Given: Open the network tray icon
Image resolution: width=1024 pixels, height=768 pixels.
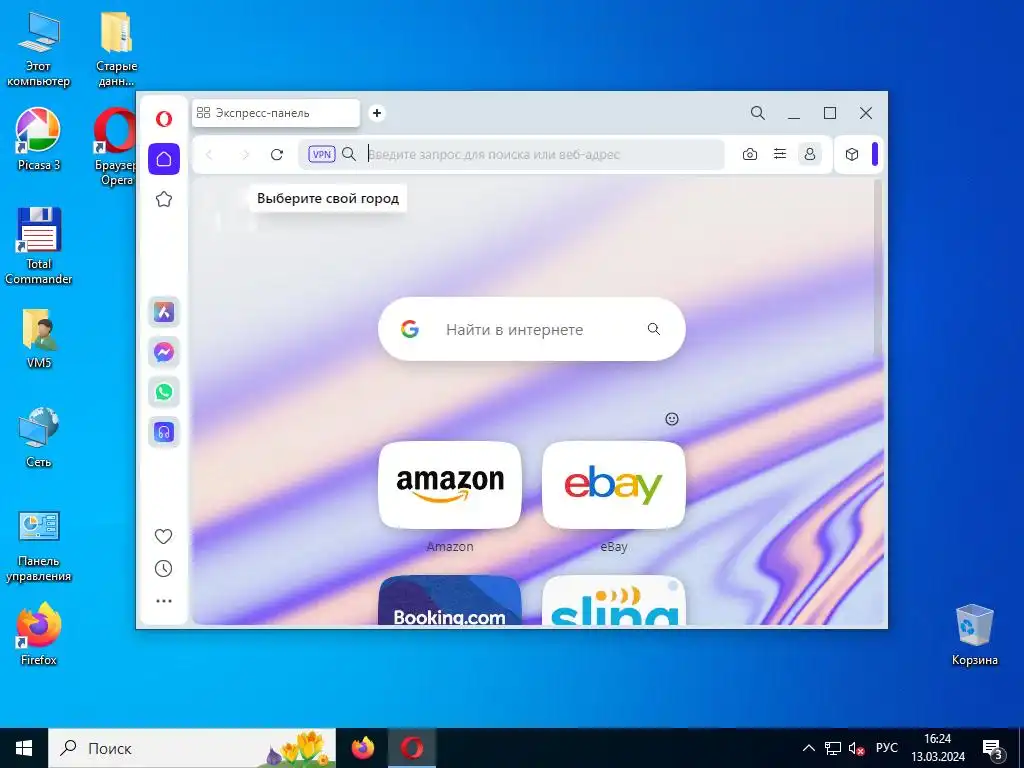Looking at the screenshot, I should click(x=833, y=748).
